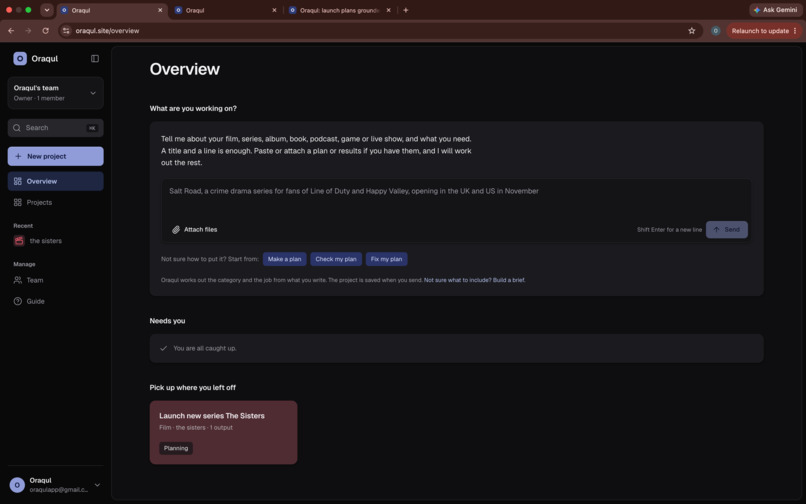Expand the Oraqul account menu chevron
This screenshot has height=504, width=806.
point(97,484)
